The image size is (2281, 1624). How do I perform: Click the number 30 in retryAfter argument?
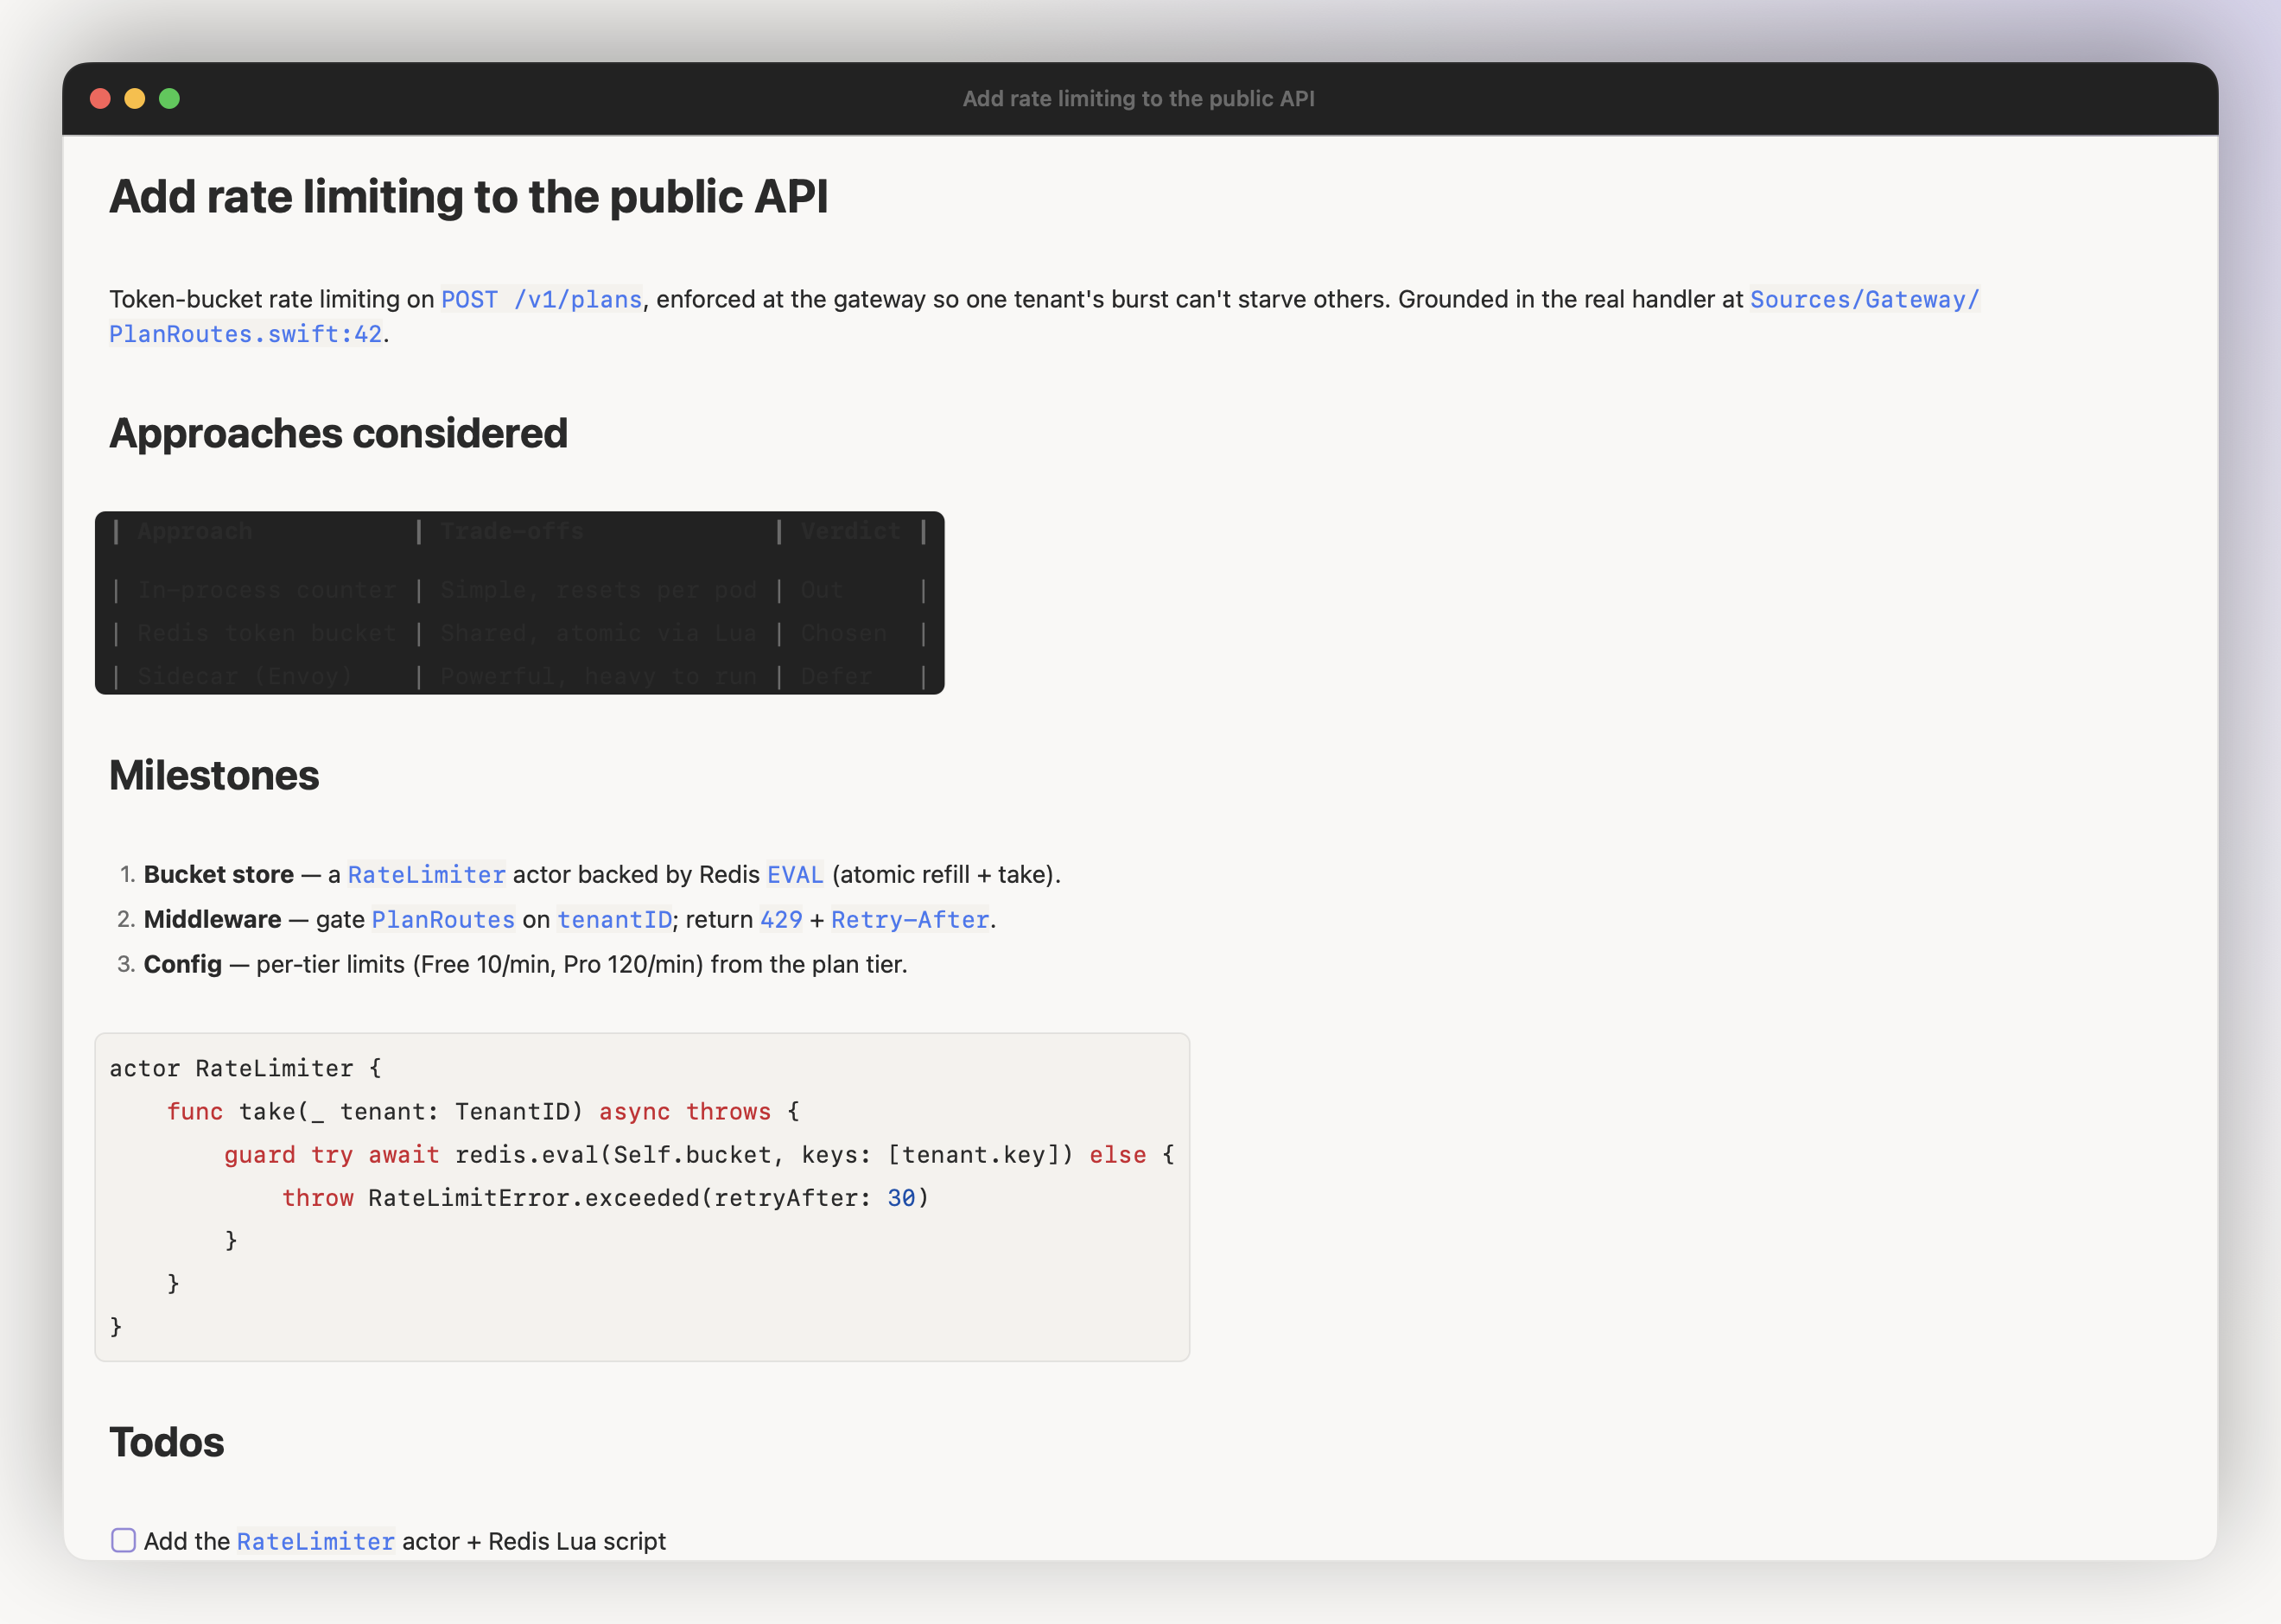[901, 1198]
